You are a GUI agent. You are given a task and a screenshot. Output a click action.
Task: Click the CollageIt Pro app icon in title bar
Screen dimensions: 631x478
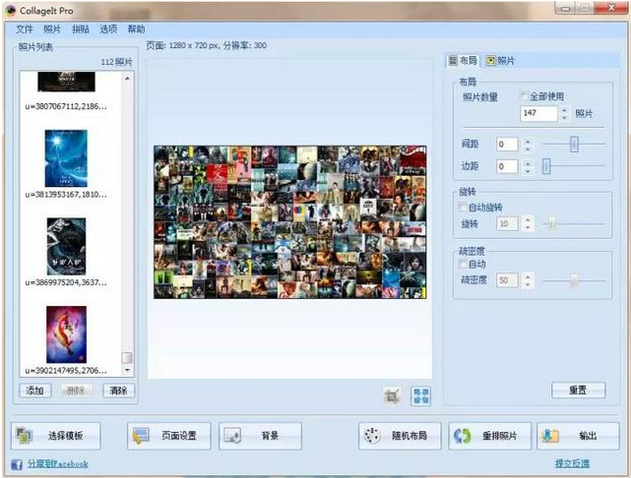[10, 10]
